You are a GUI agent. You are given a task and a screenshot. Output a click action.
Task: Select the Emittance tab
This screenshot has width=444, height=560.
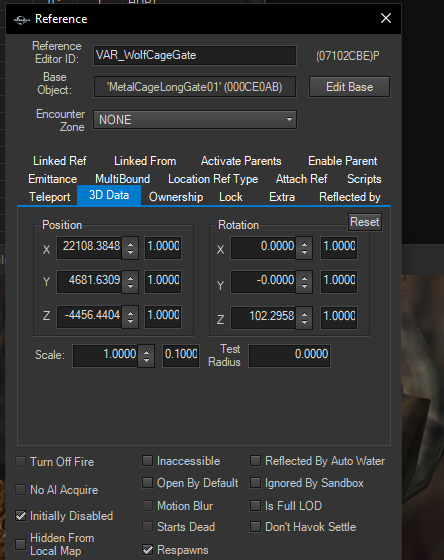[53, 179]
